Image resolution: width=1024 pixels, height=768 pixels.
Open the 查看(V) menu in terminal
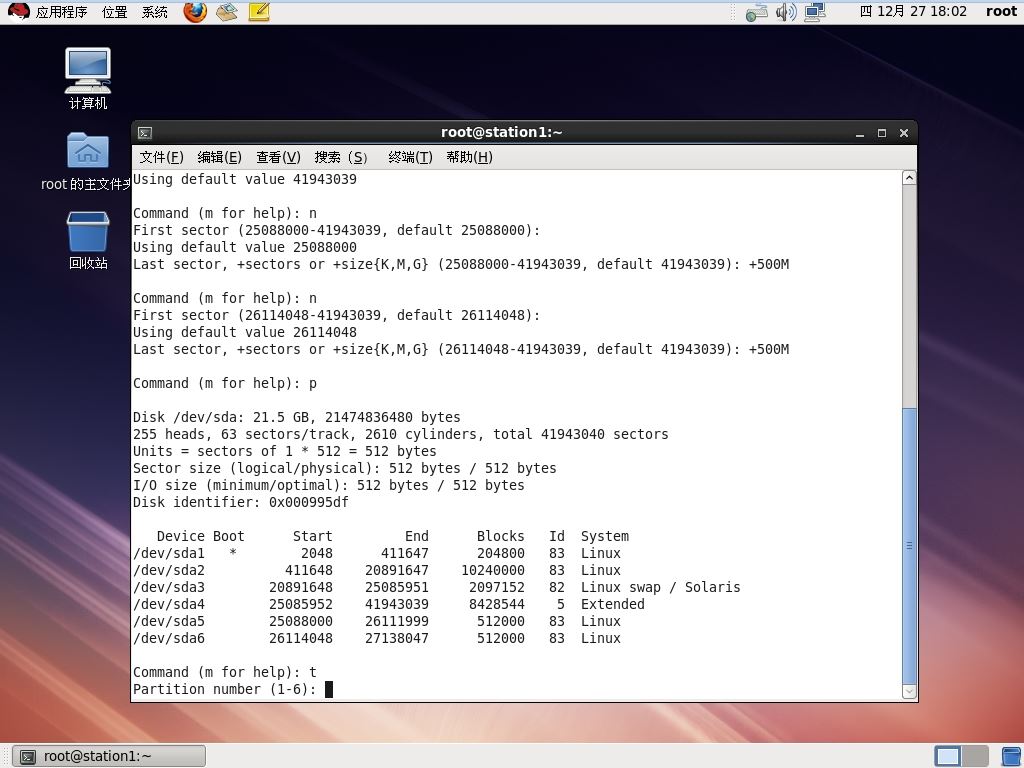click(278, 157)
